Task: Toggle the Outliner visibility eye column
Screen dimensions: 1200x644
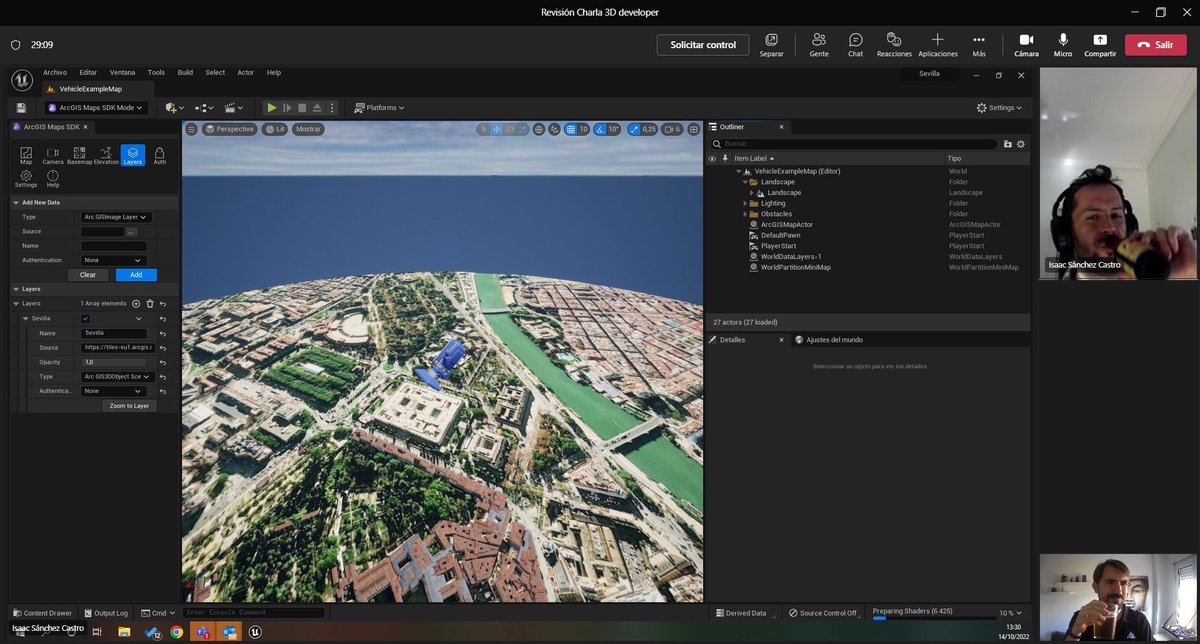Action: click(712, 158)
